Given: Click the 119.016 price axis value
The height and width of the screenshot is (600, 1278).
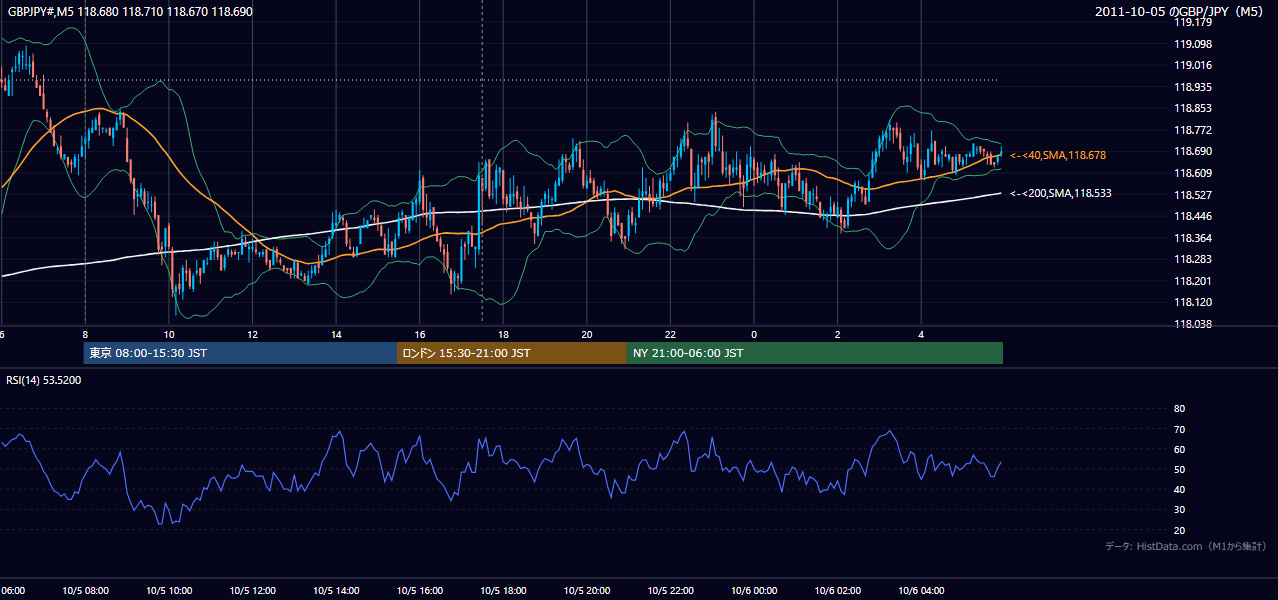Looking at the screenshot, I should pyautogui.click(x=1192, y=66).
